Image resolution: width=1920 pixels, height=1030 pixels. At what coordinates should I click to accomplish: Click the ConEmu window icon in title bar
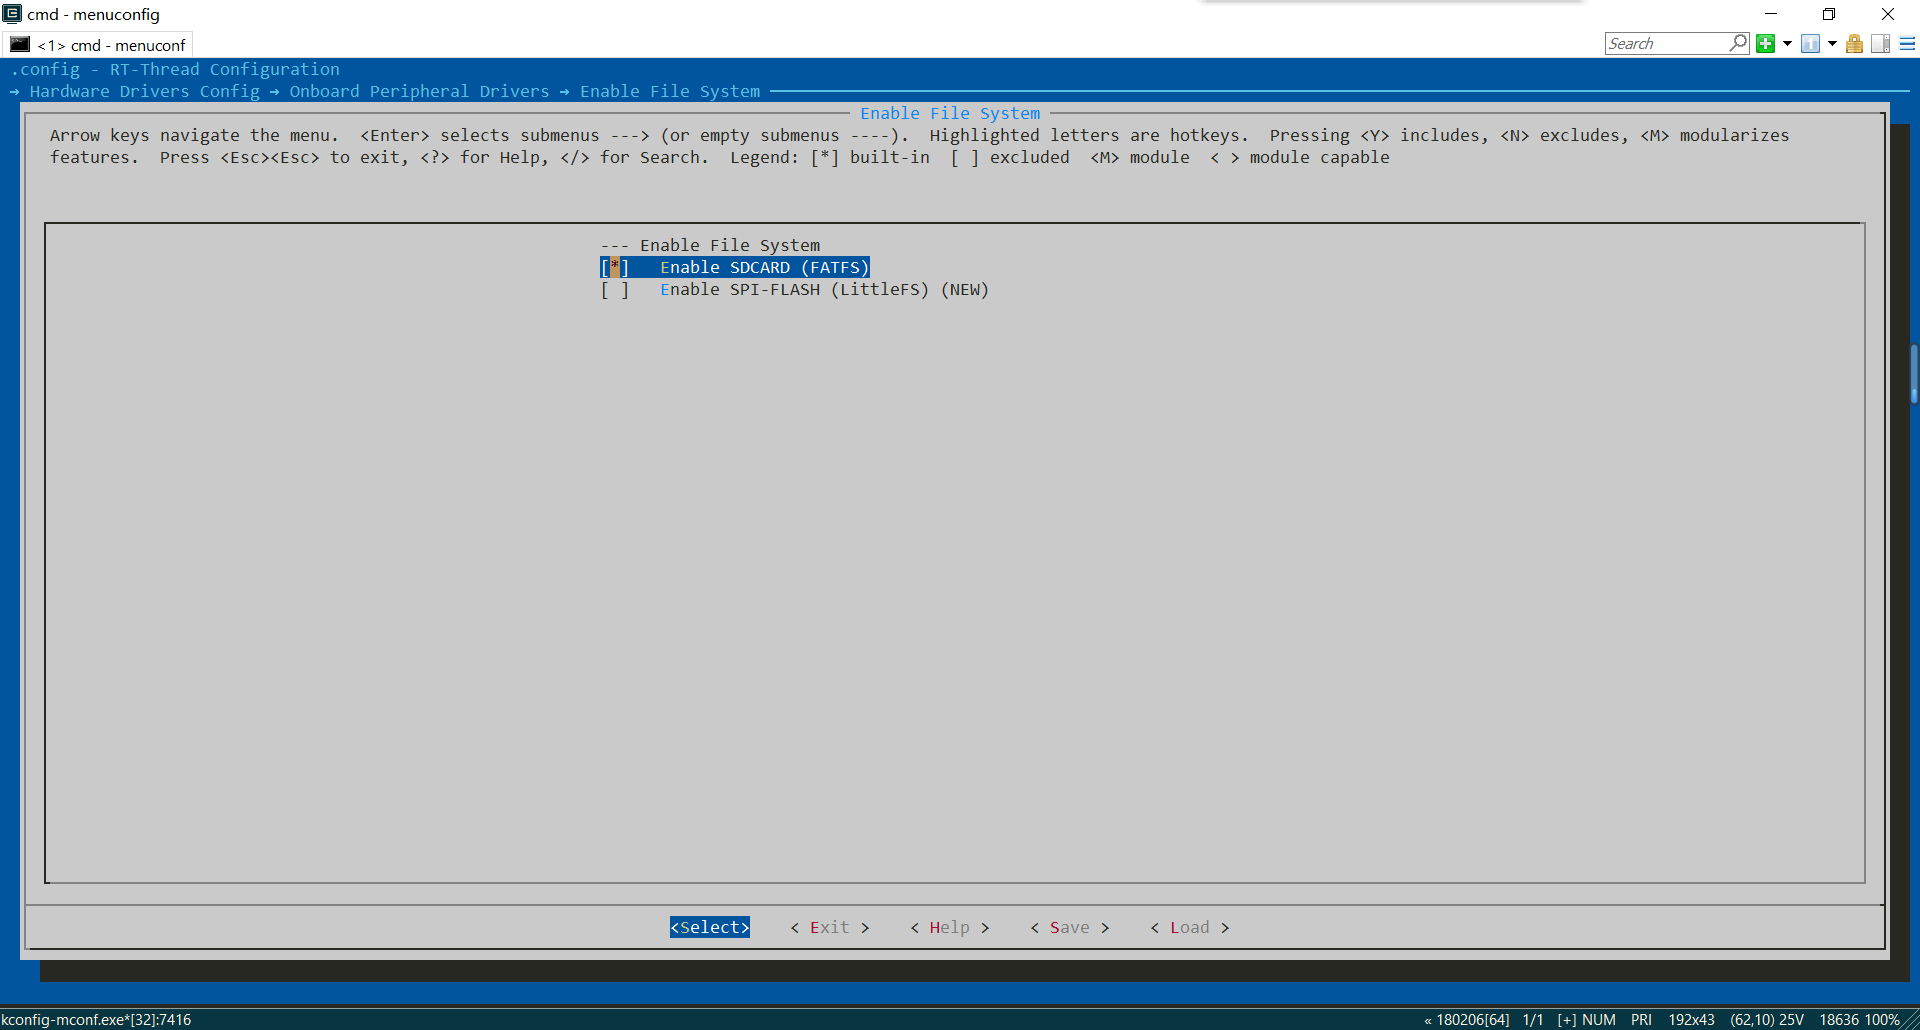click(12, 14)
